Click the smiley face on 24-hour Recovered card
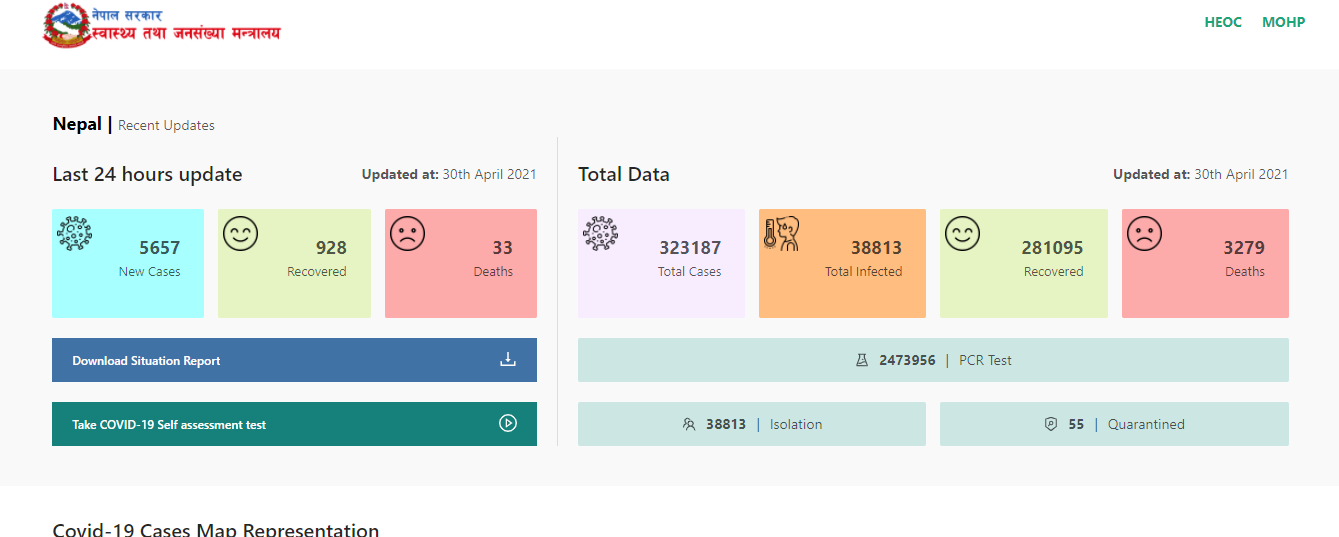Image resolution: width=1339 pixels, height=537 pixels. tap(240, 234)
